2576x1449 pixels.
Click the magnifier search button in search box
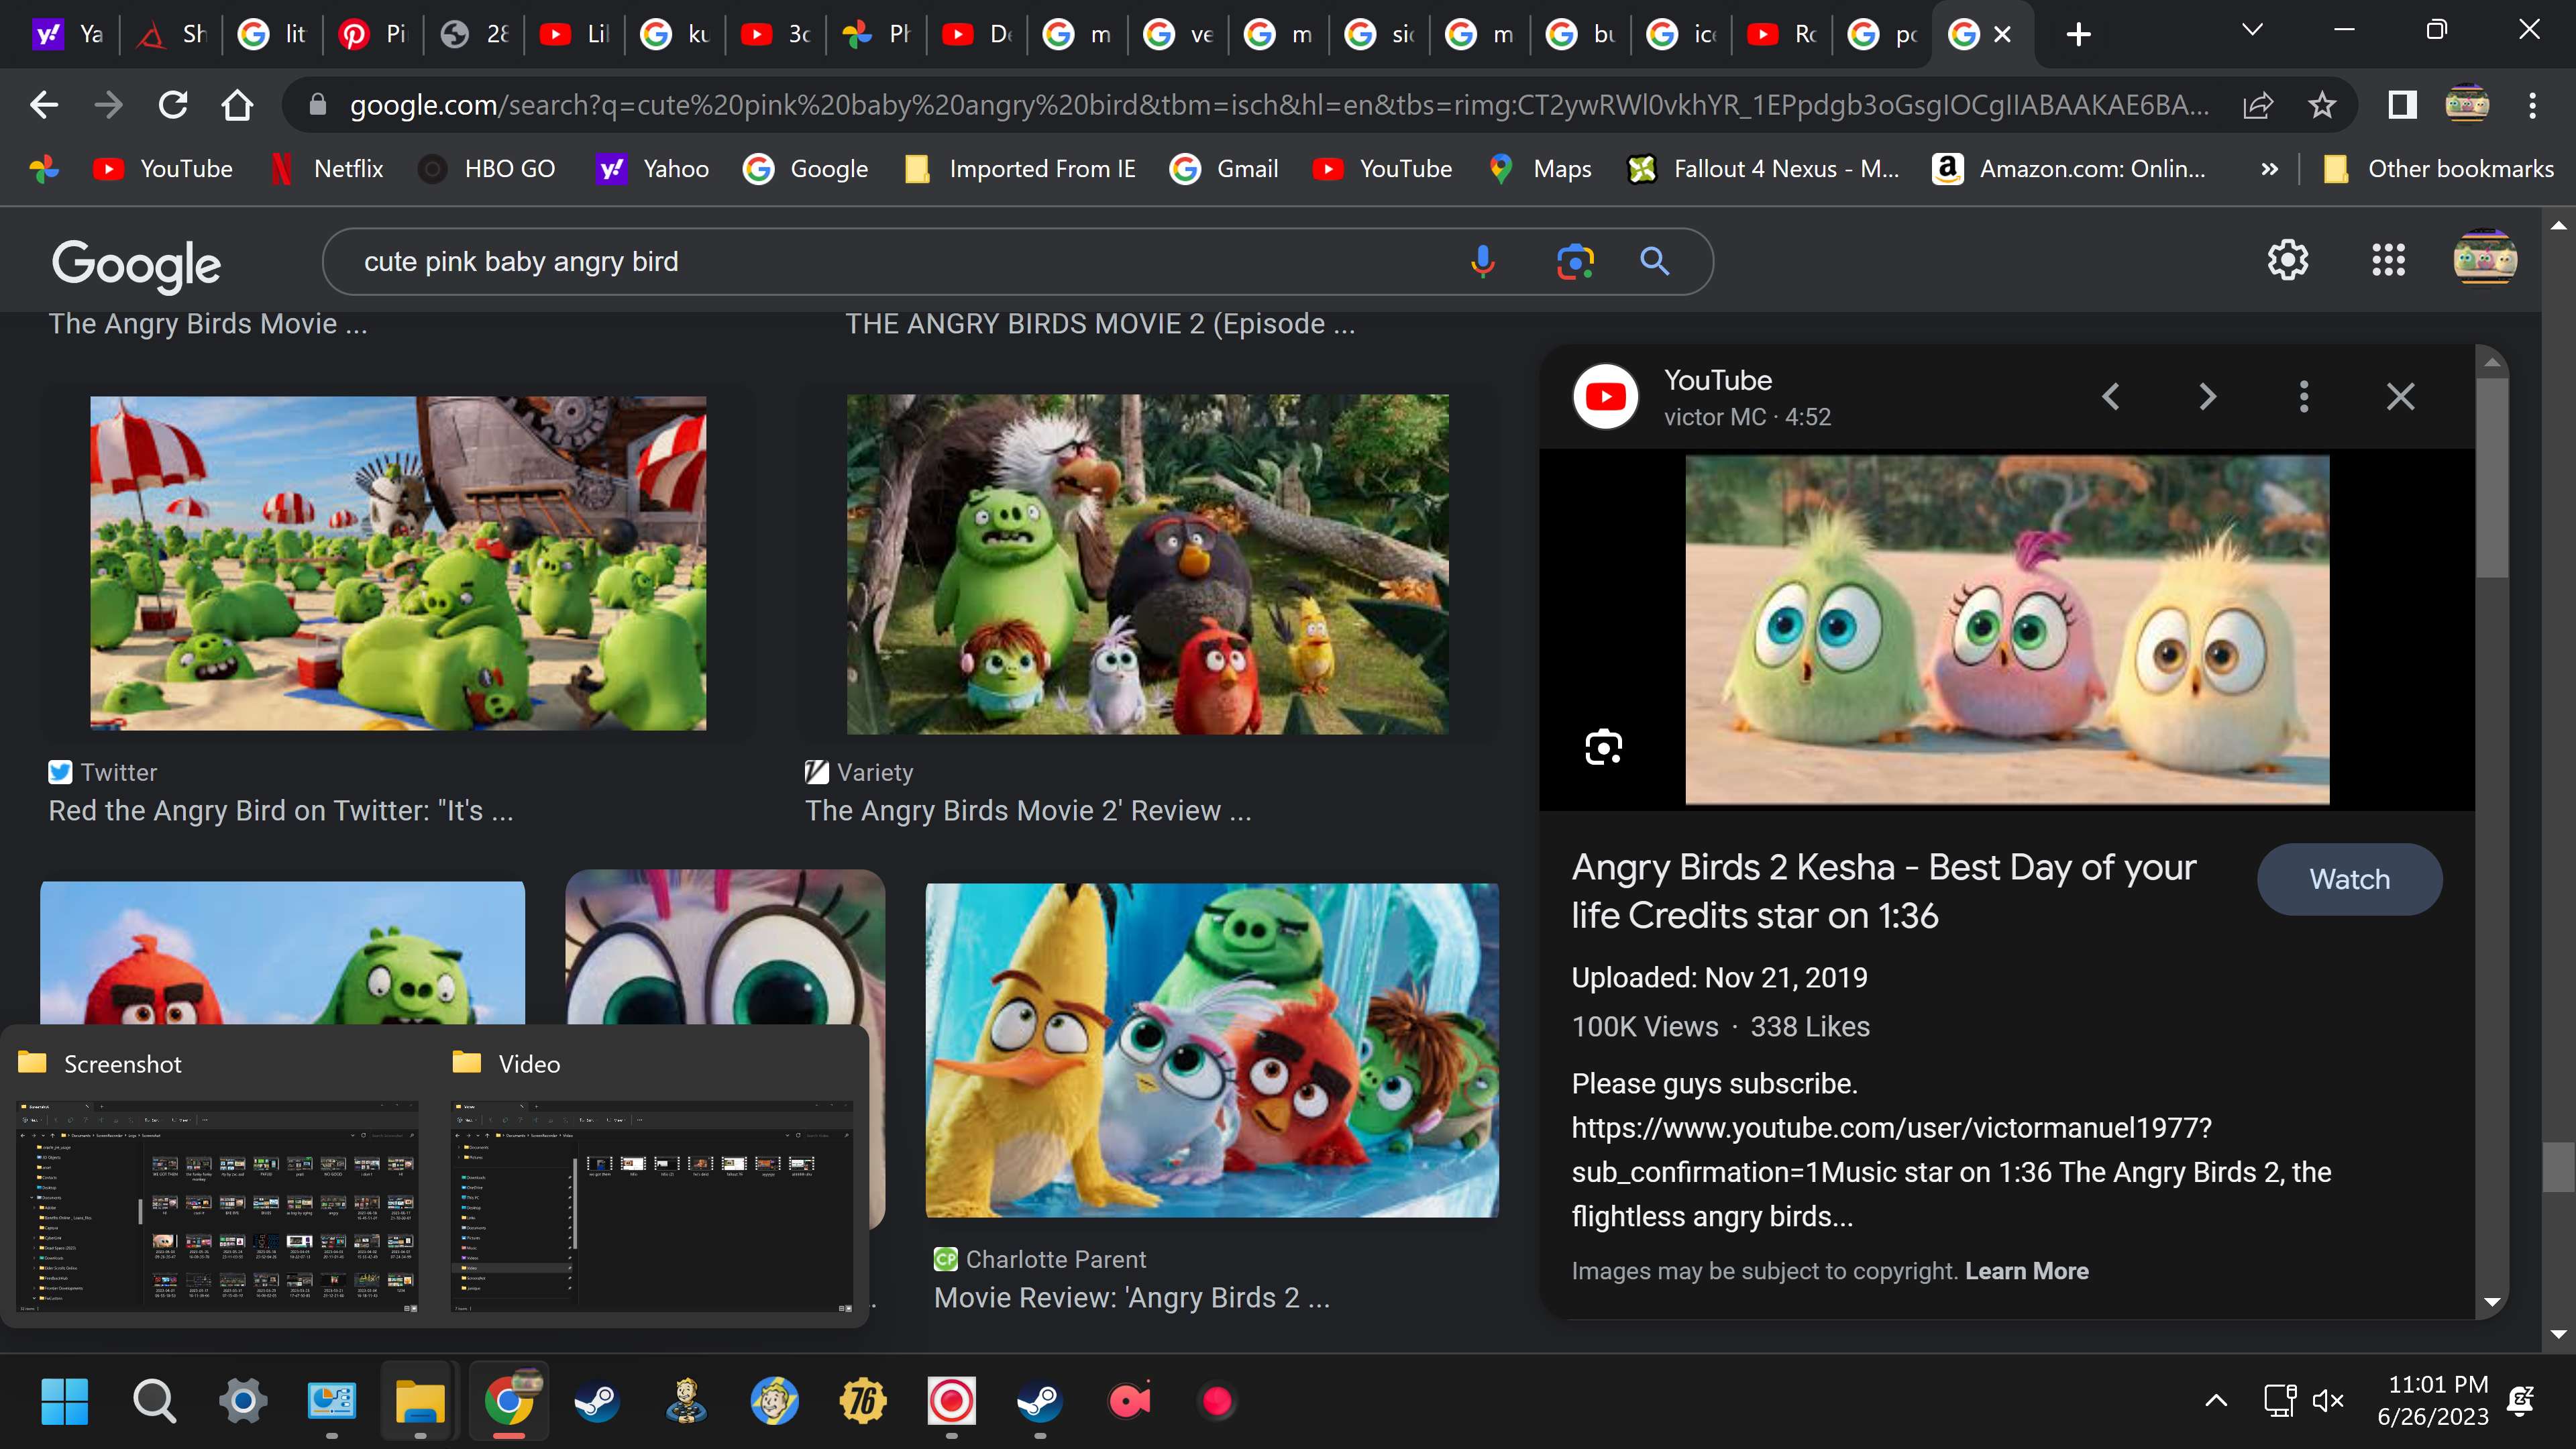[x=1655, y=262]
